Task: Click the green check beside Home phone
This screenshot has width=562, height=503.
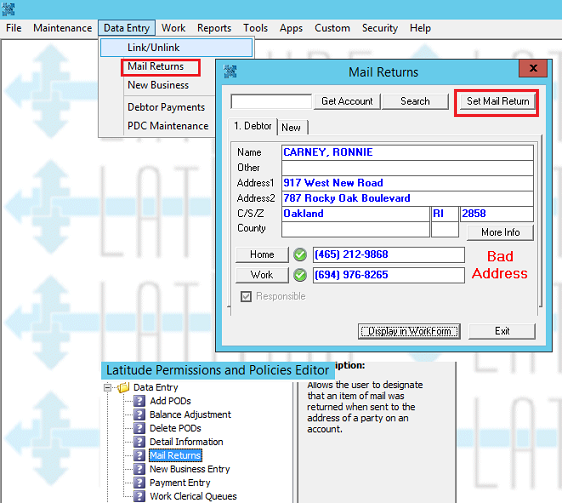Action: click(x=300, y=255)
